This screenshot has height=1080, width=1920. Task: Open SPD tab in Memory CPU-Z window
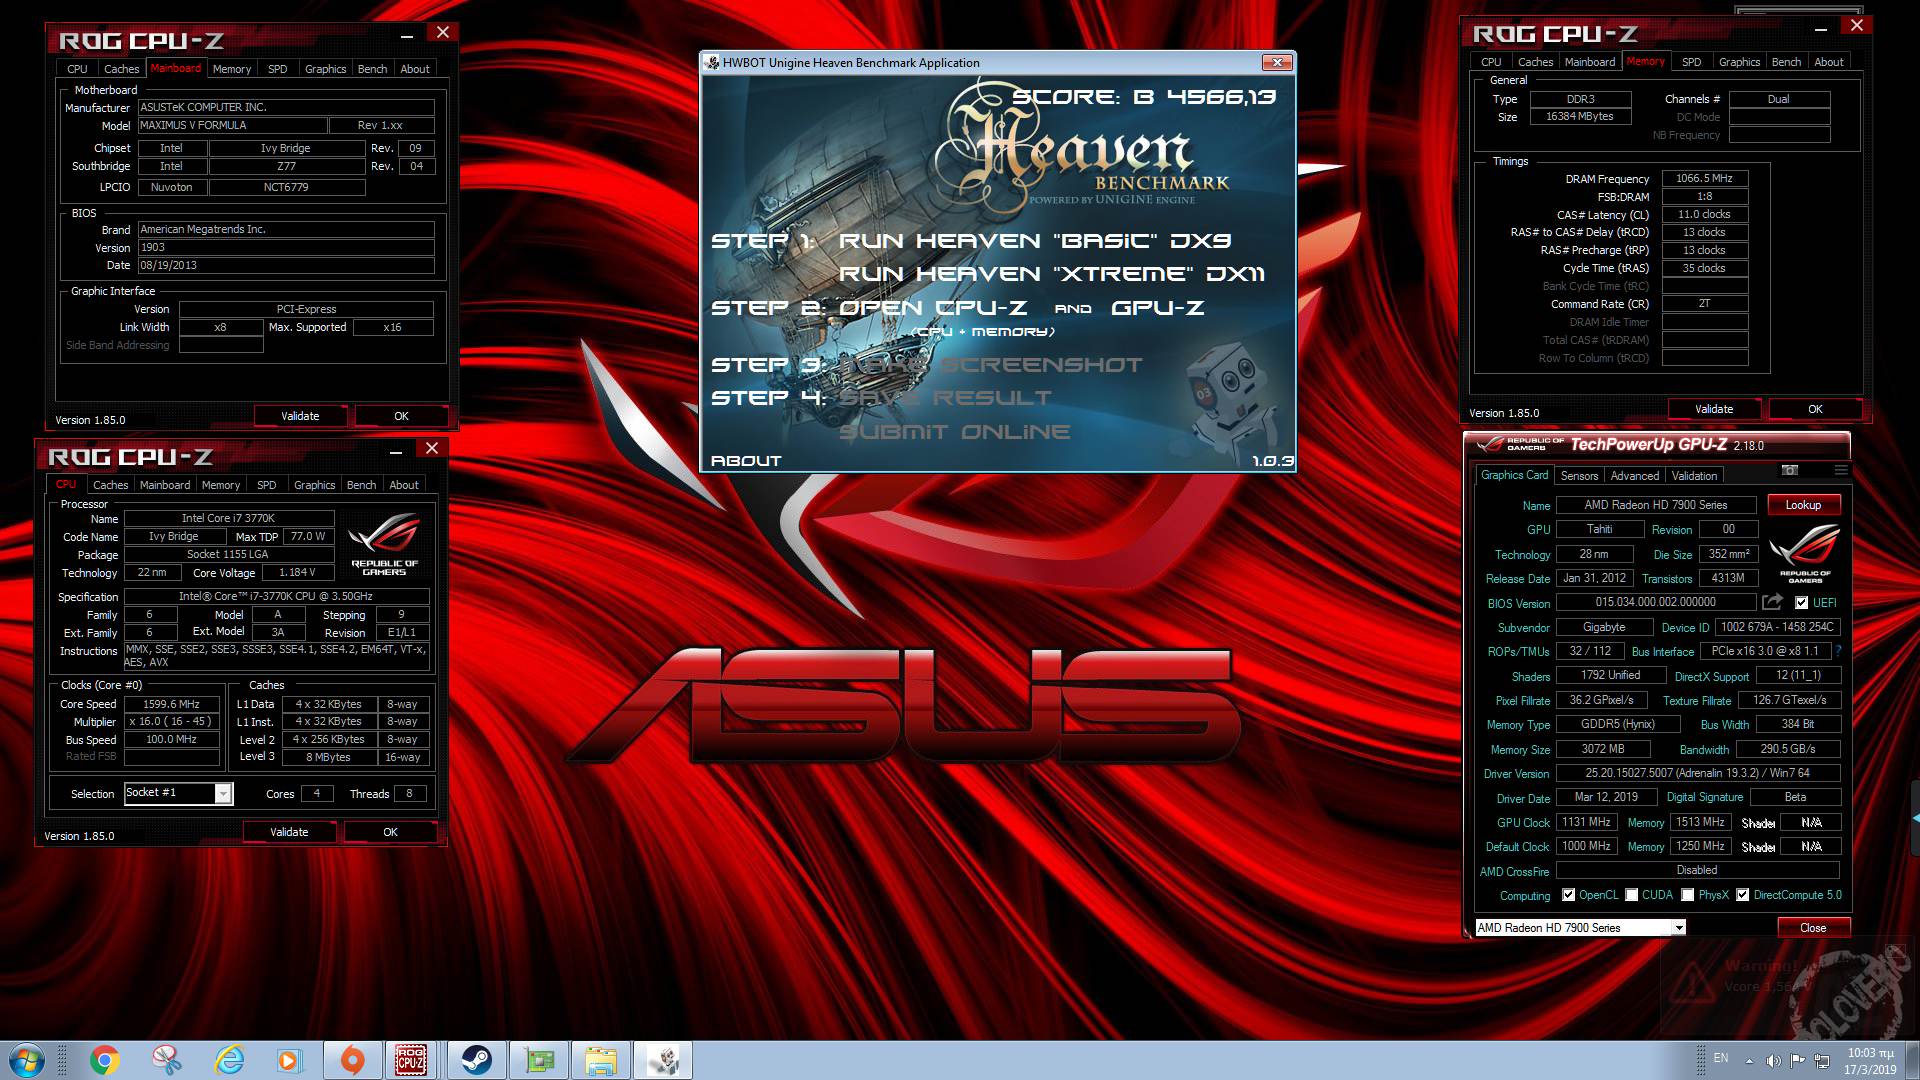[x=1691, y=62]
